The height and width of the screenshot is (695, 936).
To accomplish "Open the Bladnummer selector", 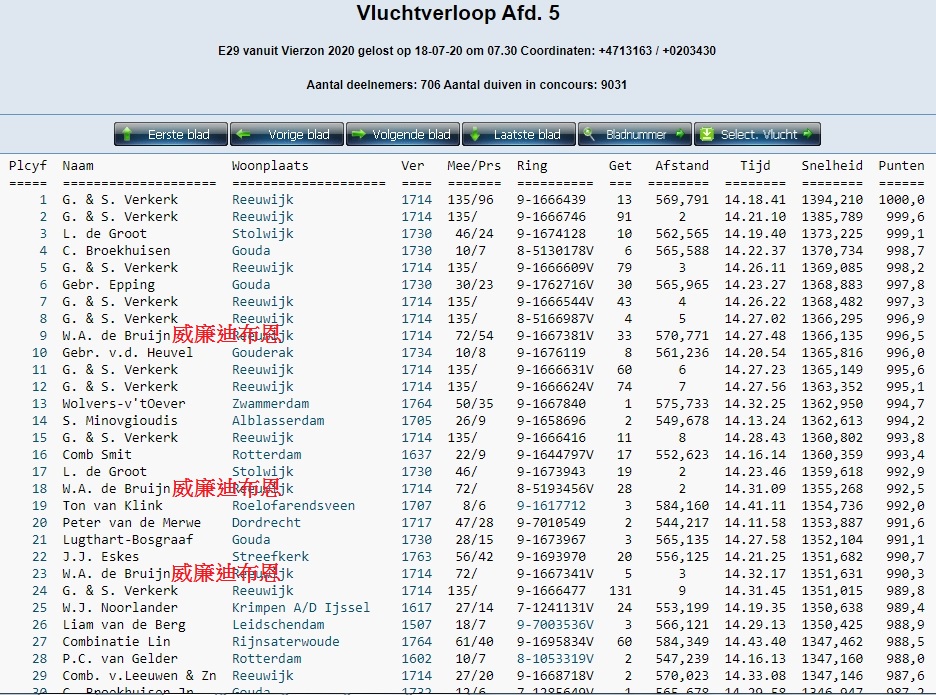I will tap(635, 134).
